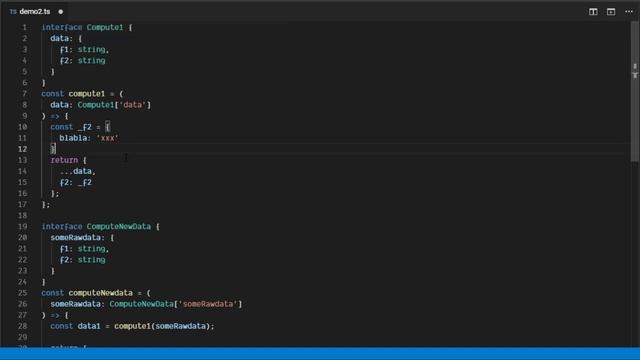Click 'someRawdata' property on line 20
The height and width of the screenshot is (360, 640).
click(76, 238)
